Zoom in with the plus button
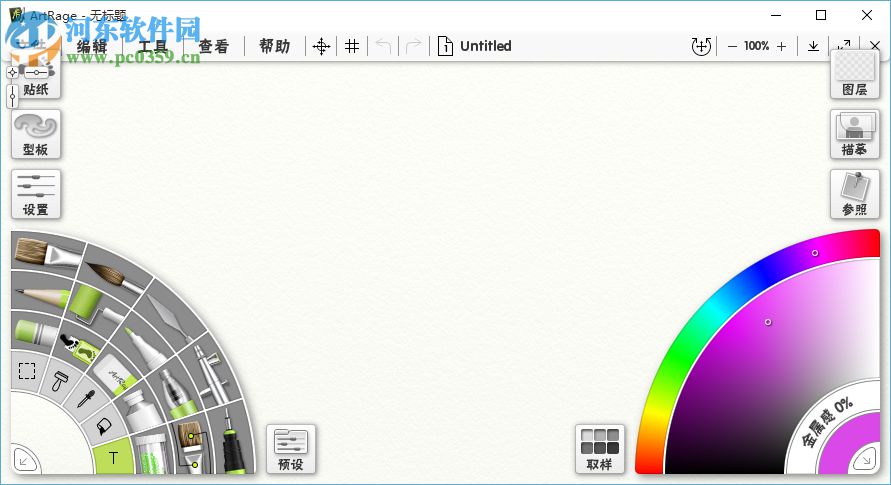The height and width of the screenshot is (485, 891). pyautogui.click(x=782, y=46)
